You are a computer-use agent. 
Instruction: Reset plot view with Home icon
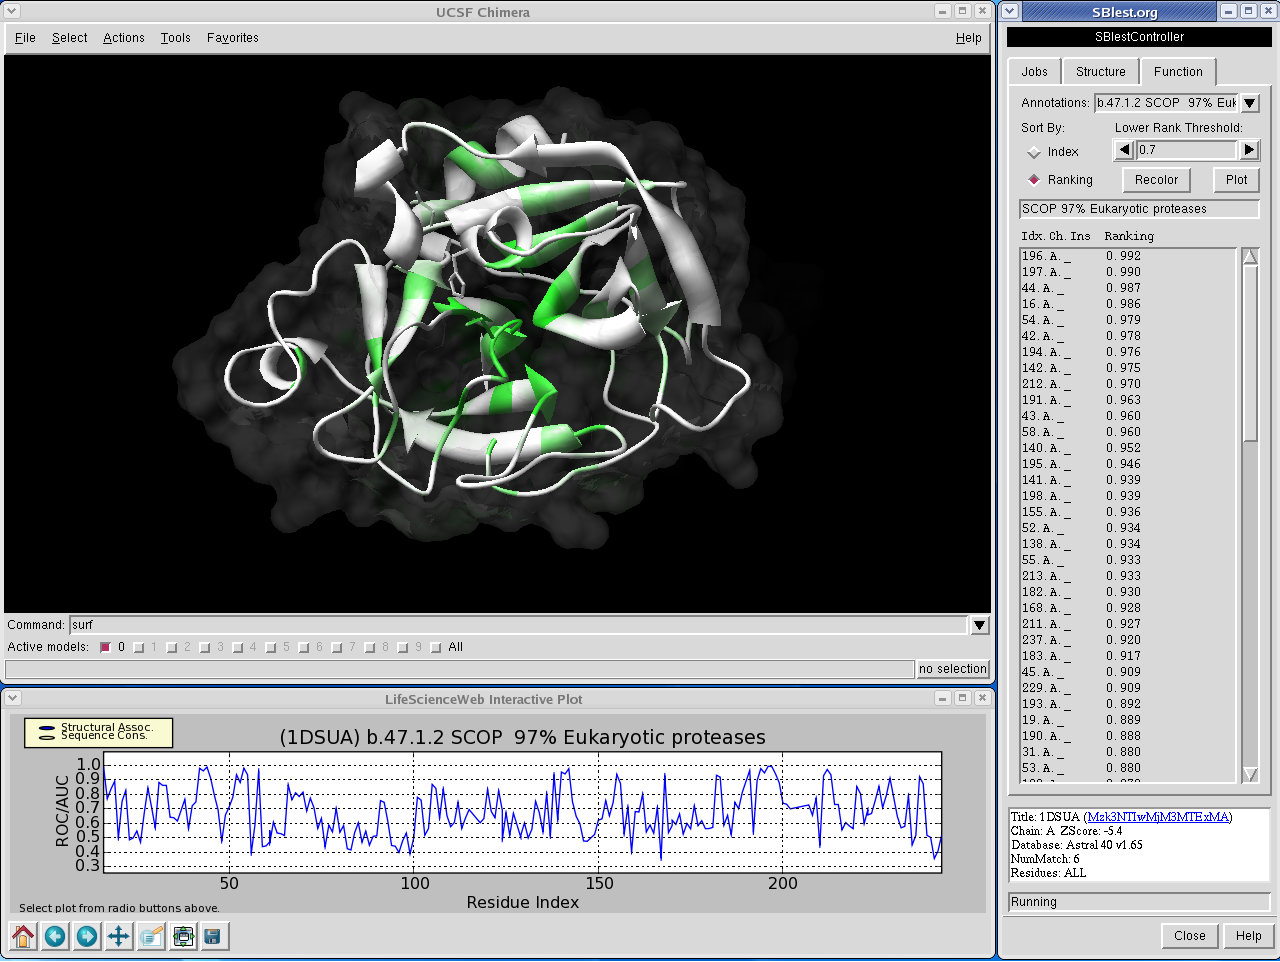pyautogui.click(x=23, y=936)
